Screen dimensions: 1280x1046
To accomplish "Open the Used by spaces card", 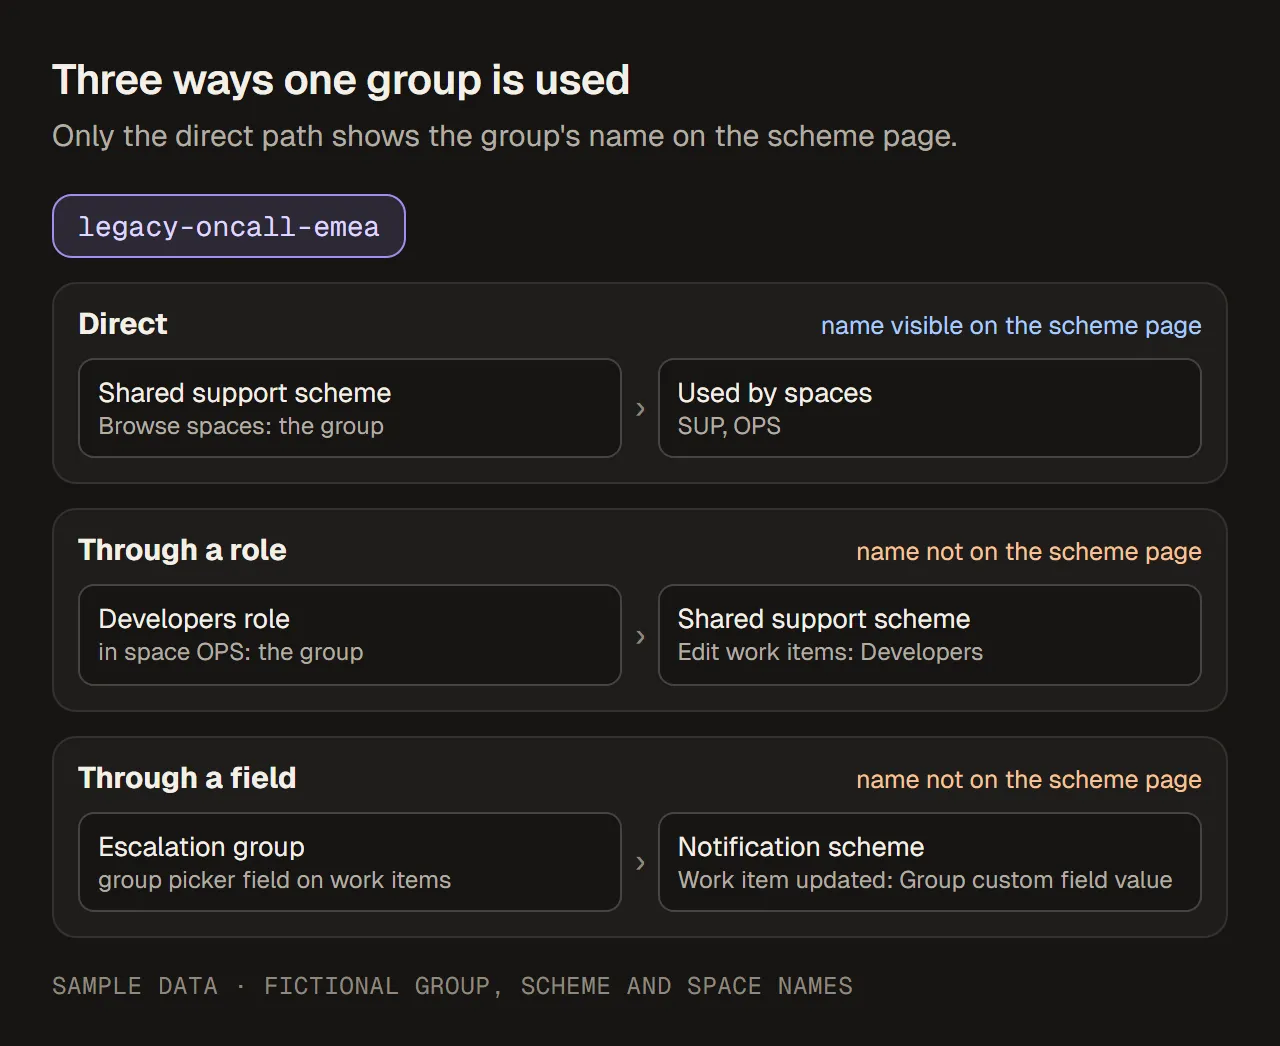I will pos(929,408).
